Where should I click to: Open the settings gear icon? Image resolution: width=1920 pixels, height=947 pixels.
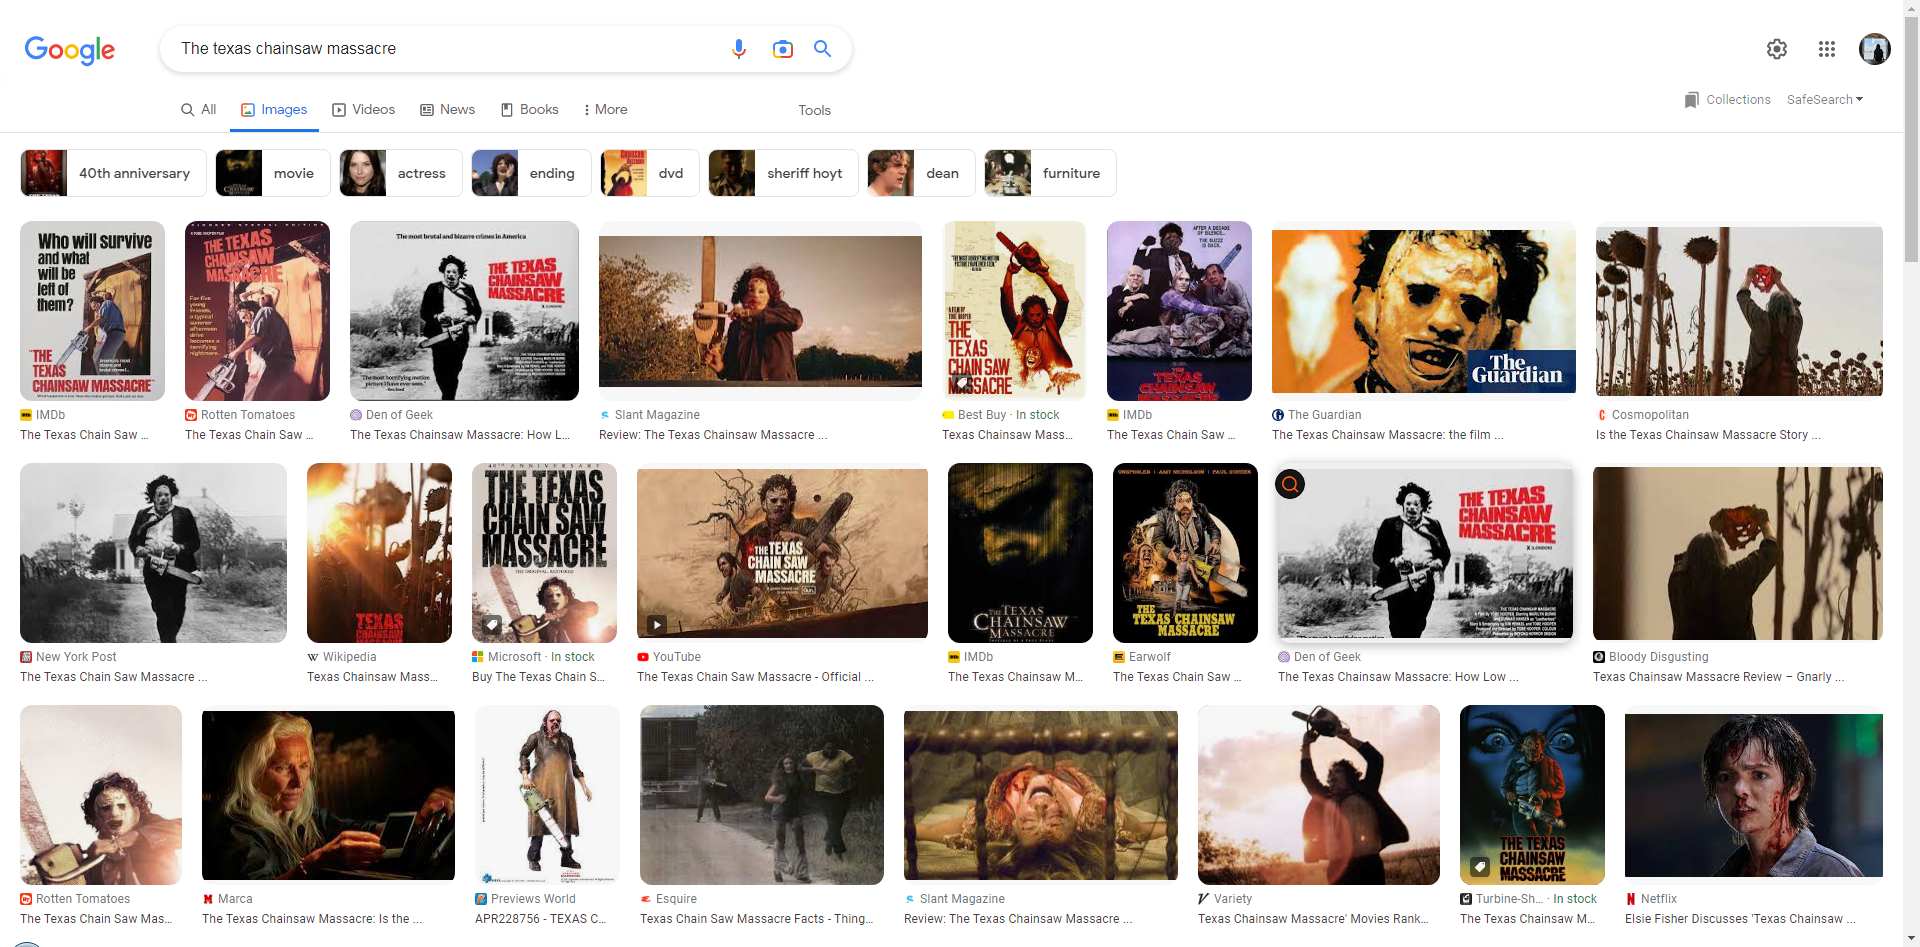click(x=1776, y=49)
